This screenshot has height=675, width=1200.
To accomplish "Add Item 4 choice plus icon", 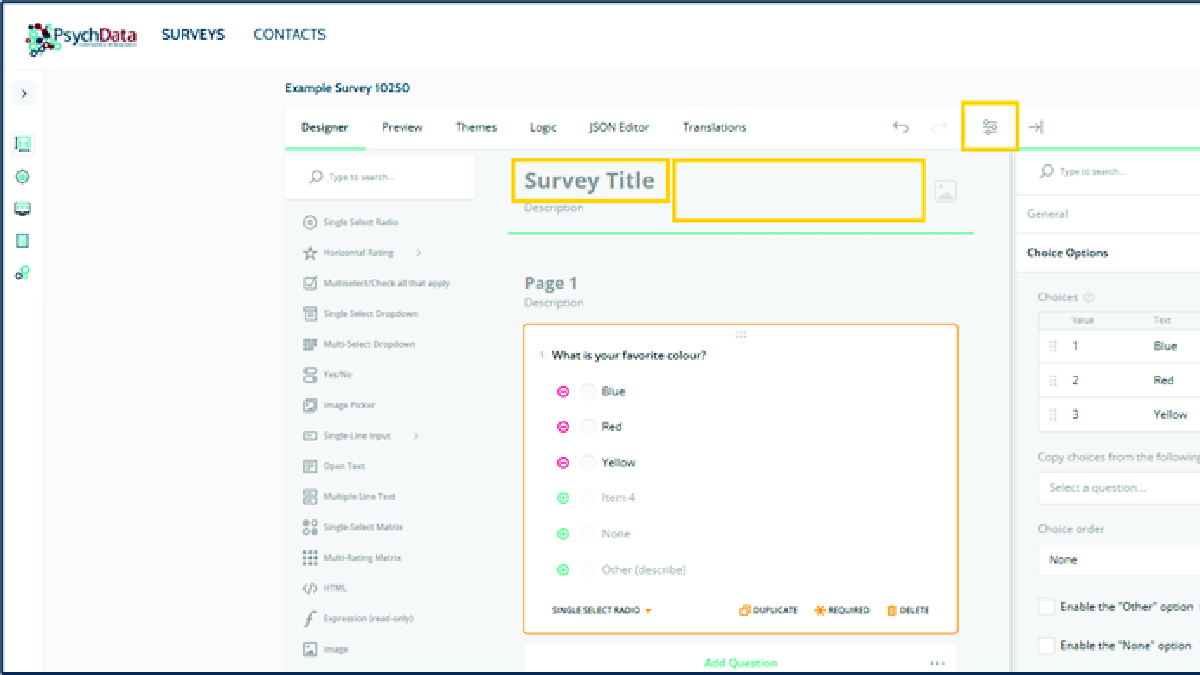I will pos(563,498).
